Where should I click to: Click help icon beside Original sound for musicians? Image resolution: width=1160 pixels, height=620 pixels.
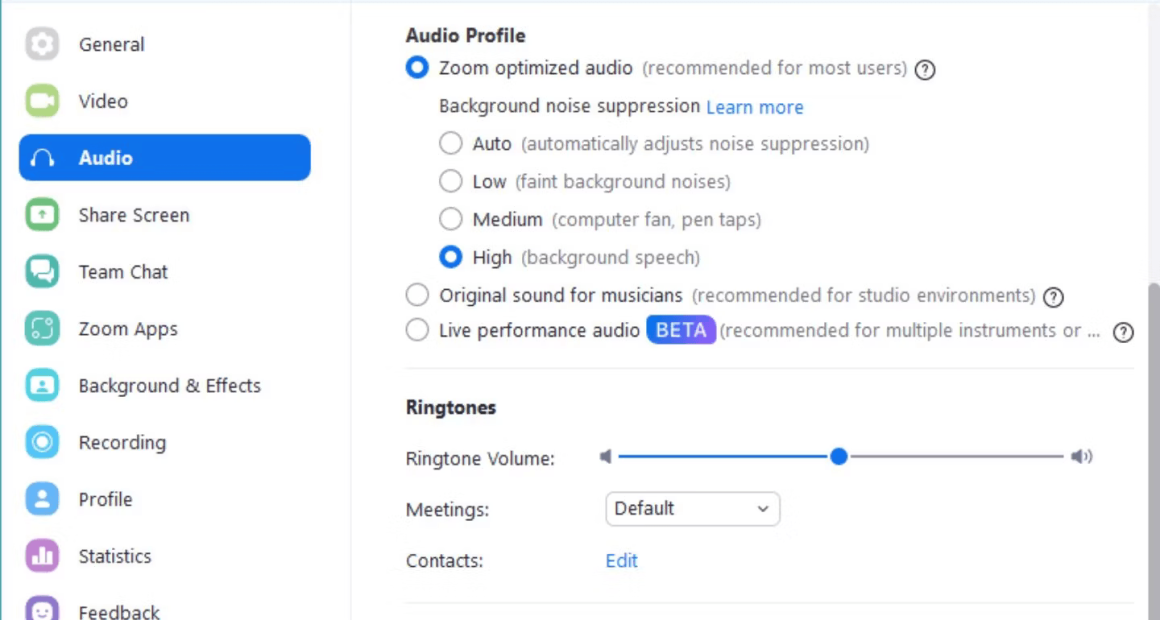[x=1053, y=297]
